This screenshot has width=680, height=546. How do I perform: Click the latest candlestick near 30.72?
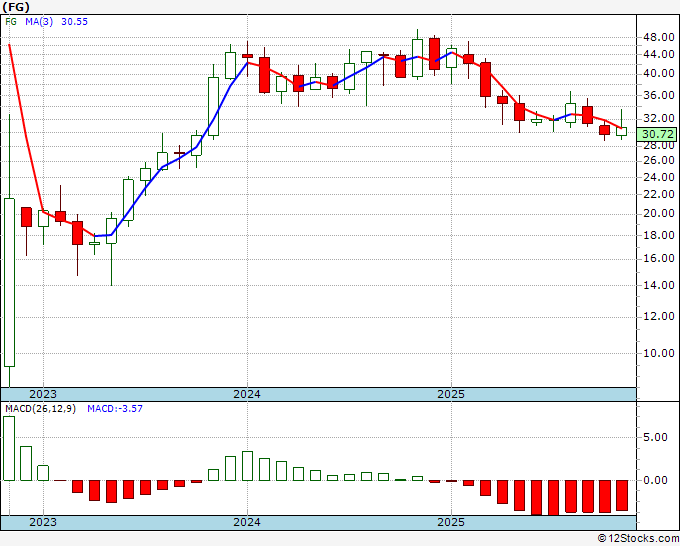pyautogui.click(x=621, y=131)
